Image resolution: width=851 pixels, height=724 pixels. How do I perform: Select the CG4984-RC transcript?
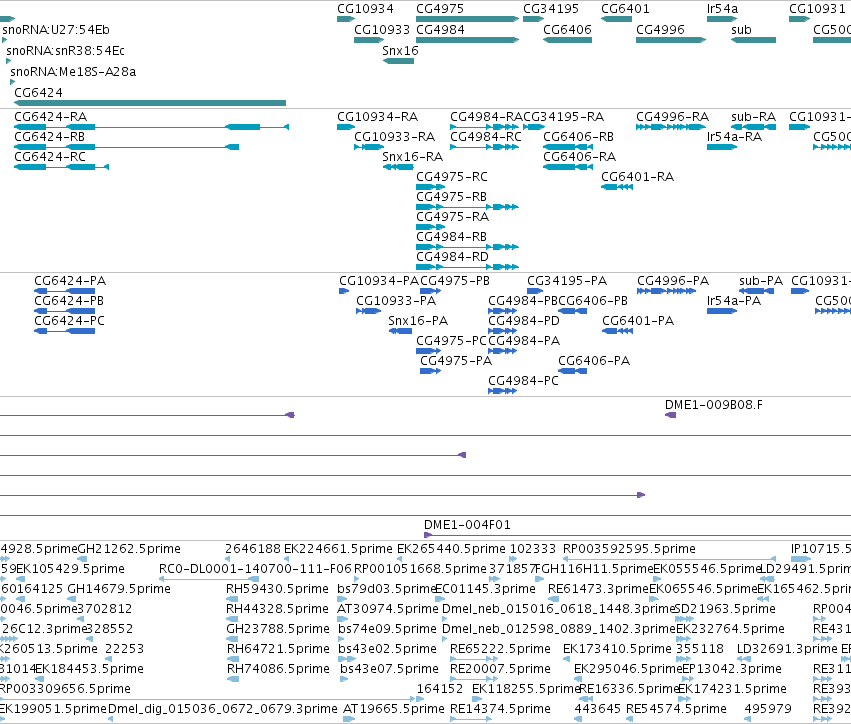(x=485, y=147)
